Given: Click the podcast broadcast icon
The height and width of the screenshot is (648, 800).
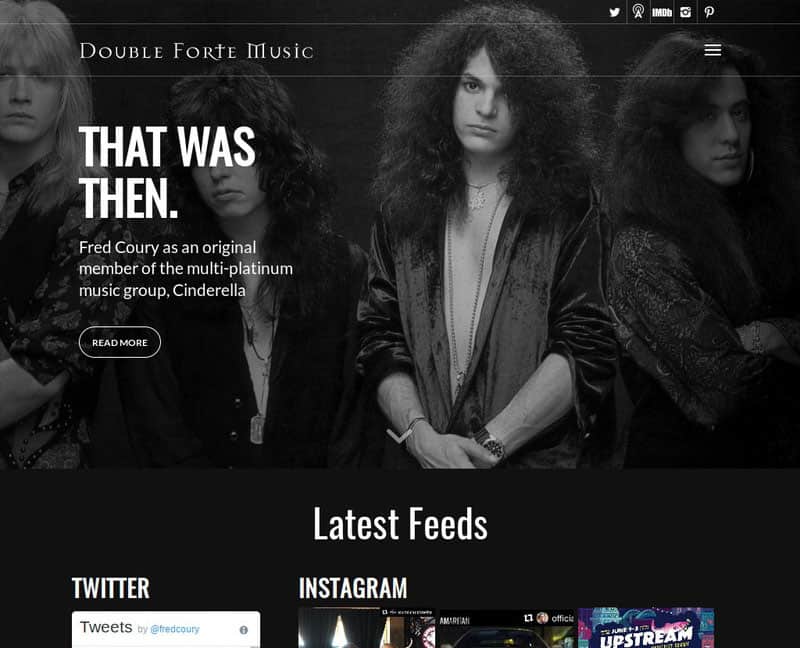Looking at the screenshot, I should [x=638, y=12].
